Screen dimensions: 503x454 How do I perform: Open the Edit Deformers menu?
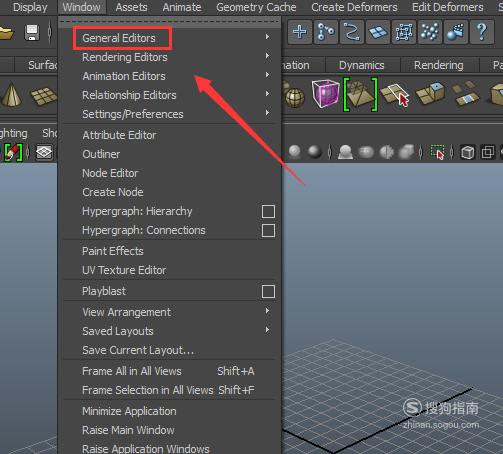point(447,7)
